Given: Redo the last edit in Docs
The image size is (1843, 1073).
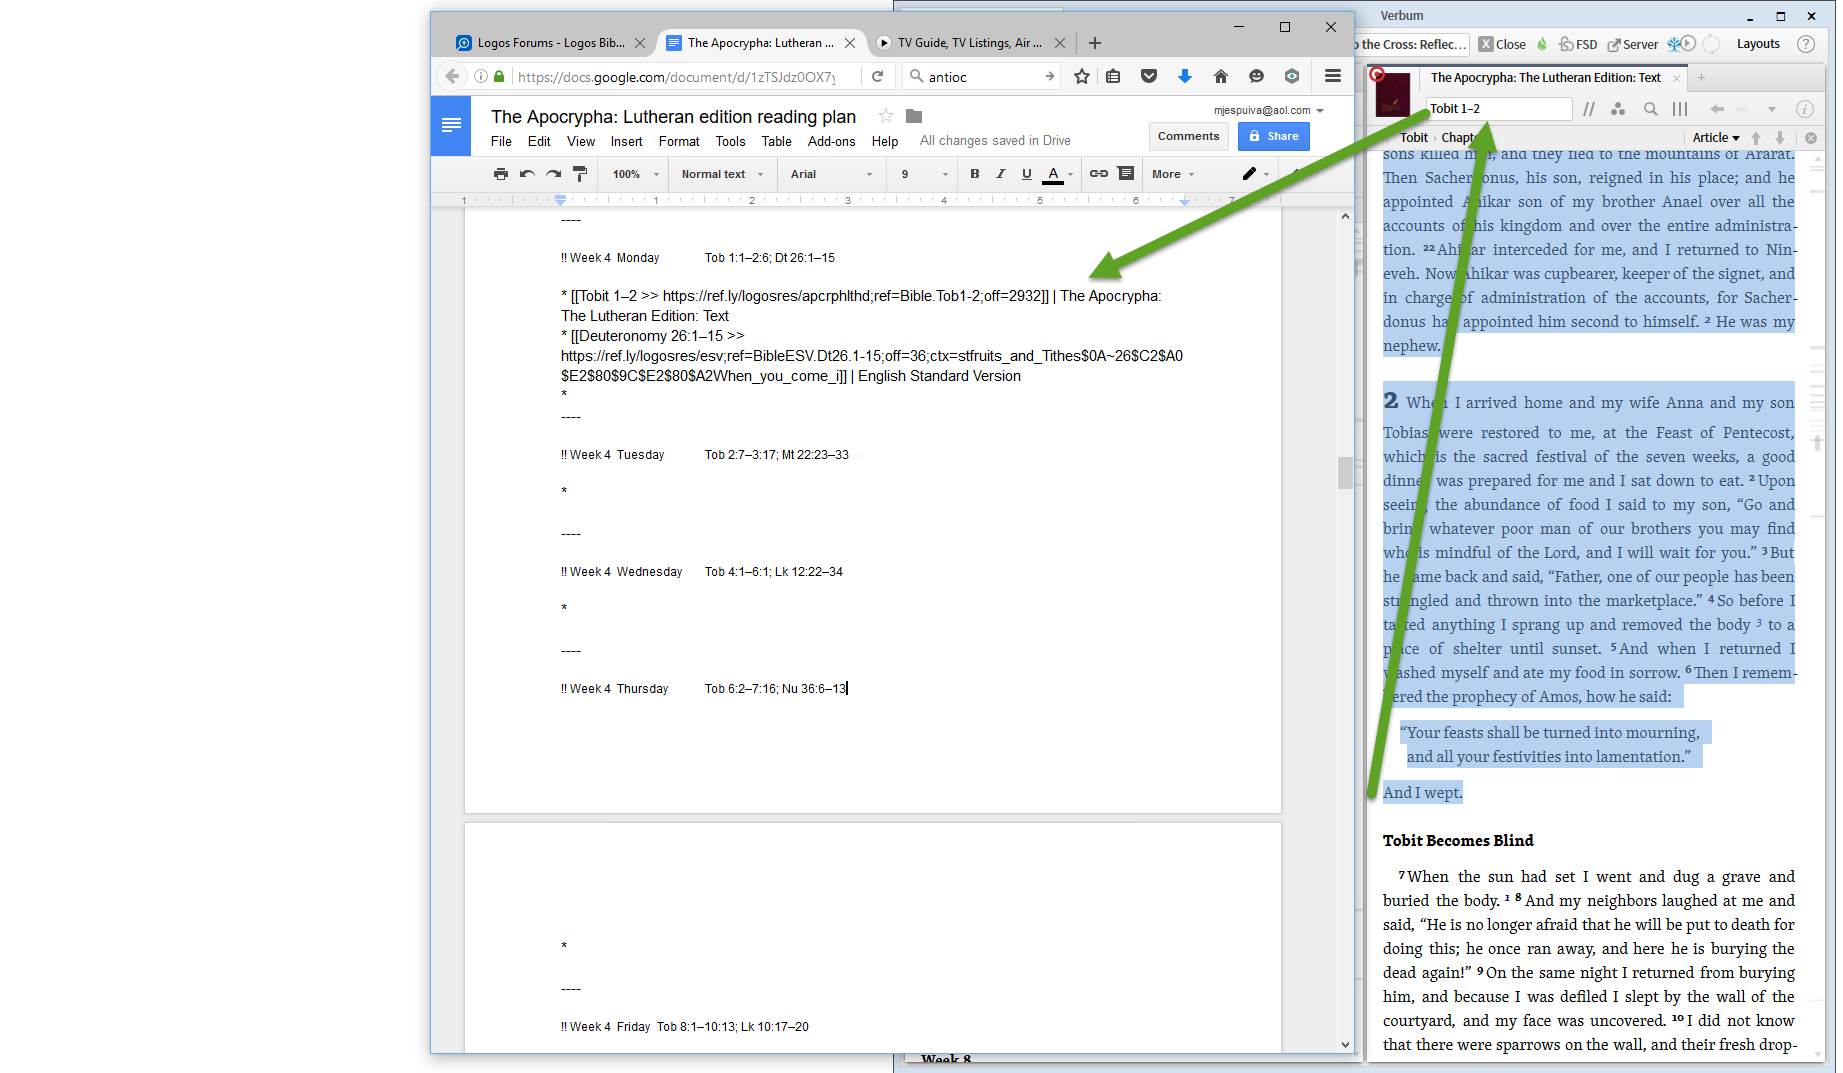Looking at the screenshot, I should [553, 174].
